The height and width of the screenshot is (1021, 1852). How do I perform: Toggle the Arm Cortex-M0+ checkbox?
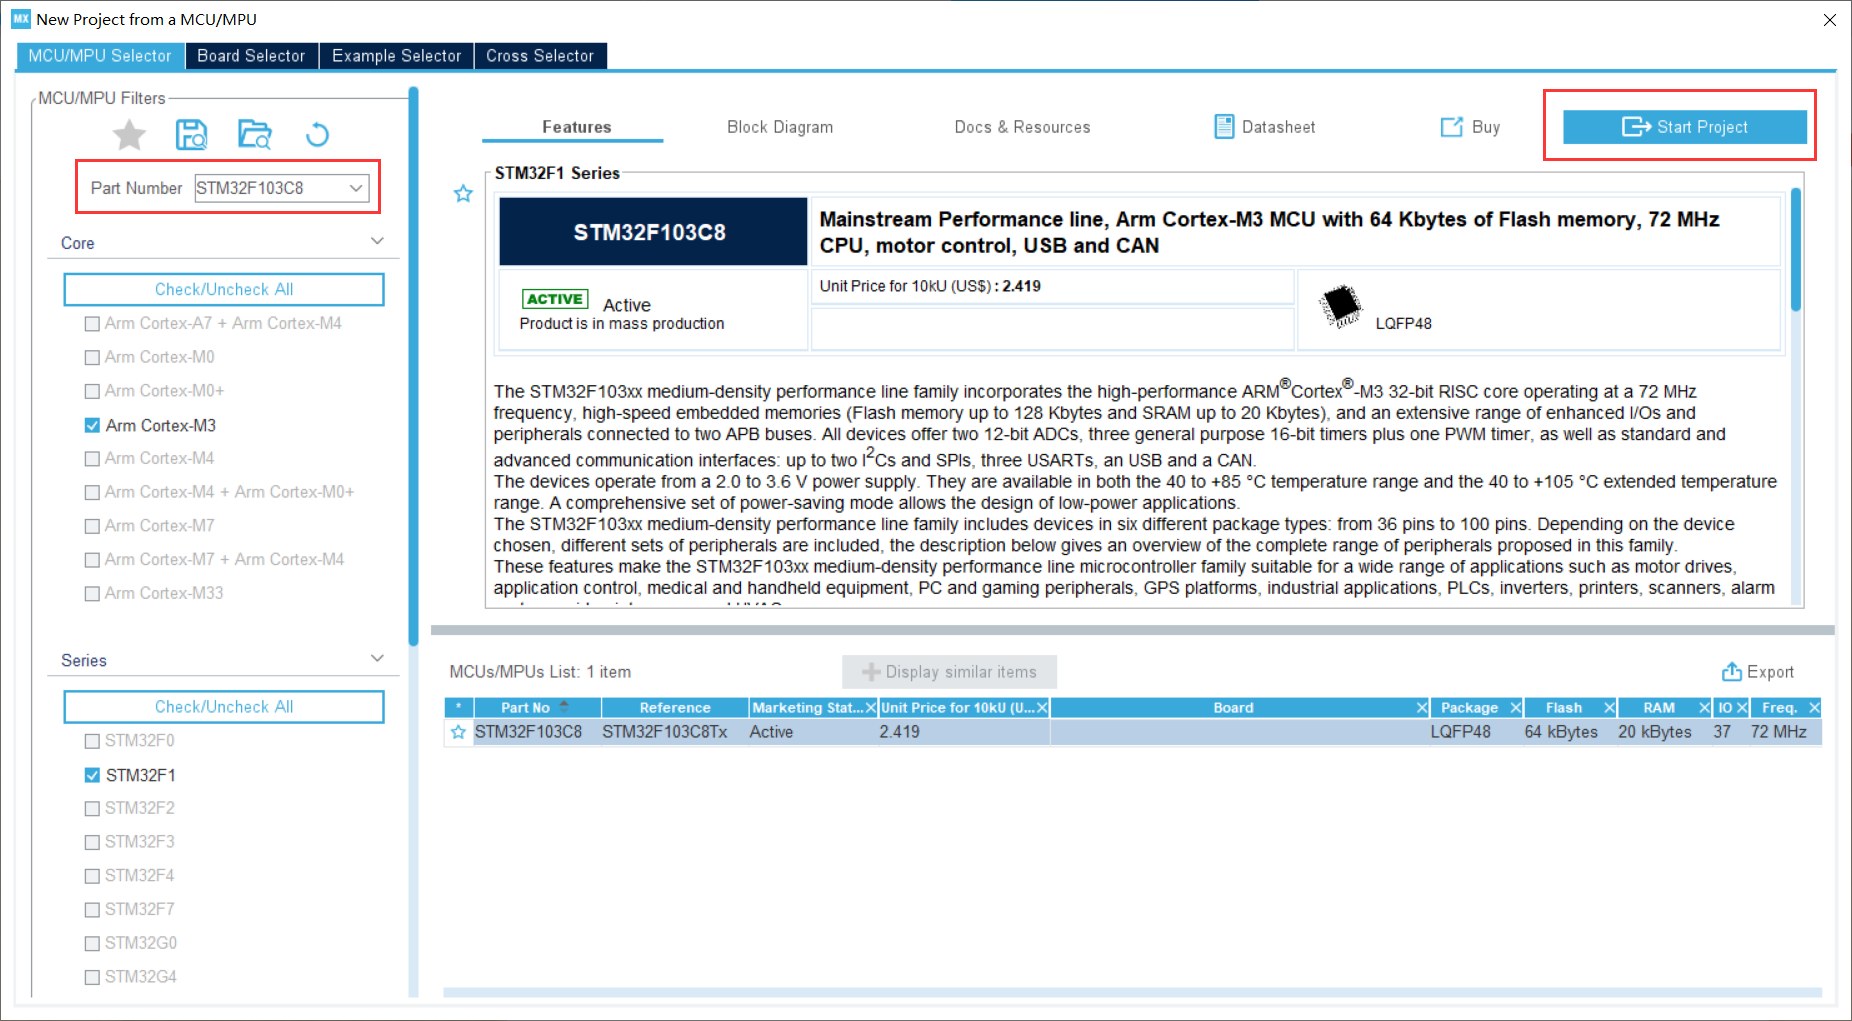click(x=92, y=391)
